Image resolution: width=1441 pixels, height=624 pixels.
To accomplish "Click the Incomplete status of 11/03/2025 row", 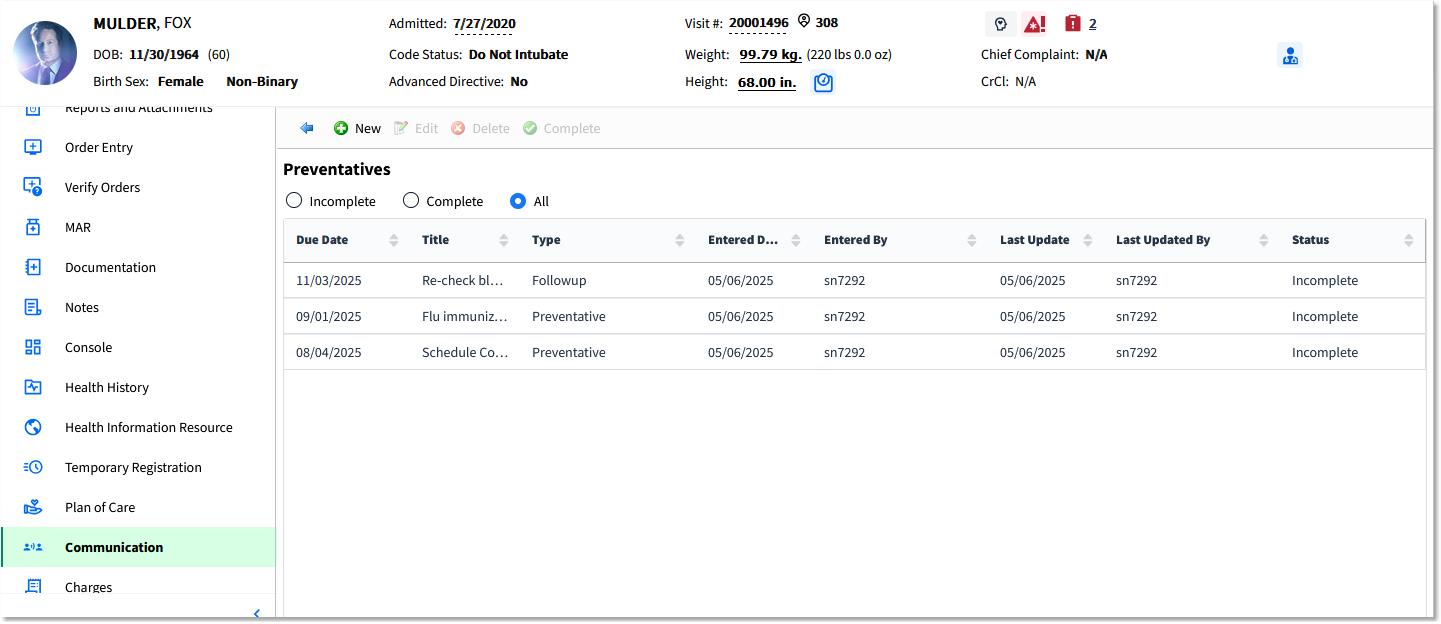I will pyautogui.click(x=1325, y=281).
